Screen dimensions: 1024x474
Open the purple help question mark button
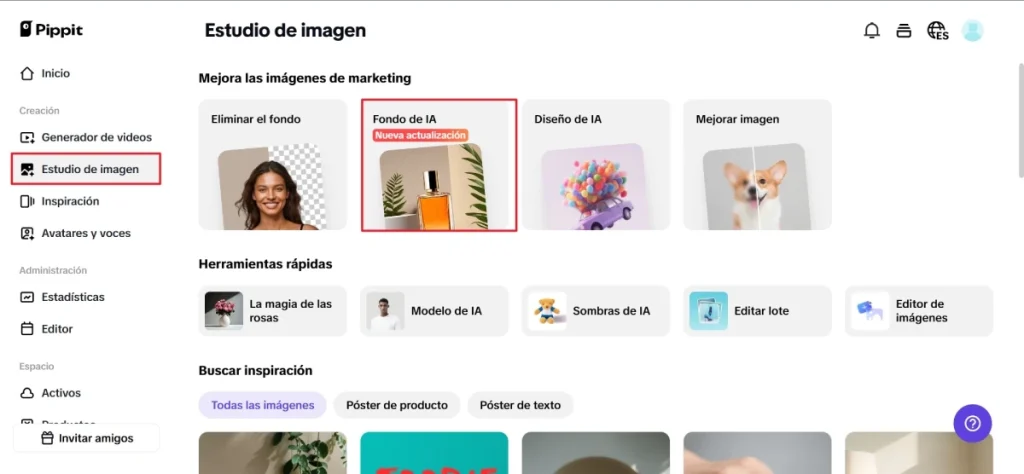coord(972,423)
